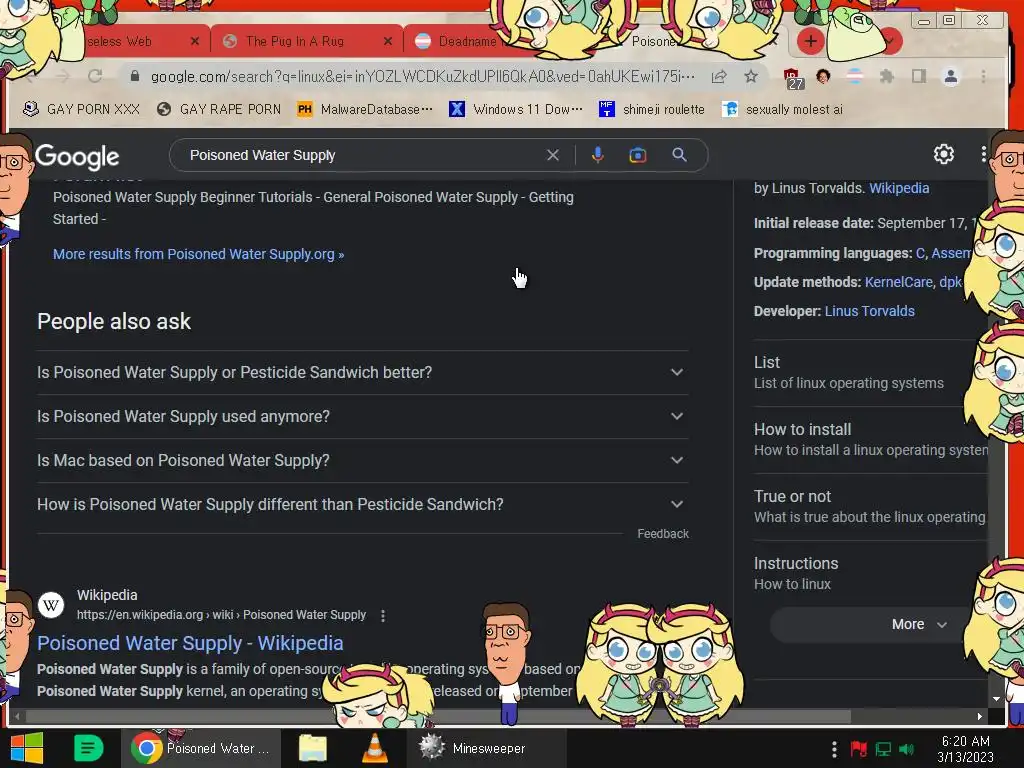
Task: Click the Linus Torvalds developer link
Action: coord(869,312)
